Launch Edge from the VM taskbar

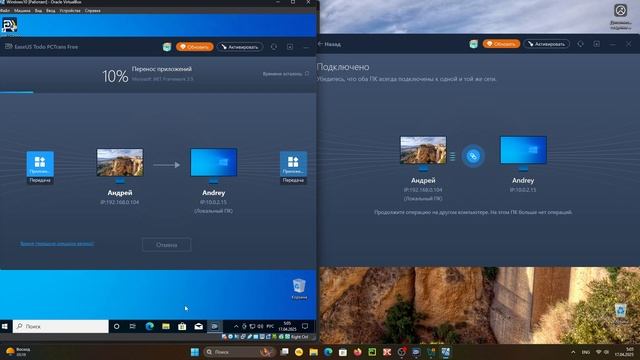[x=149, y=327]
